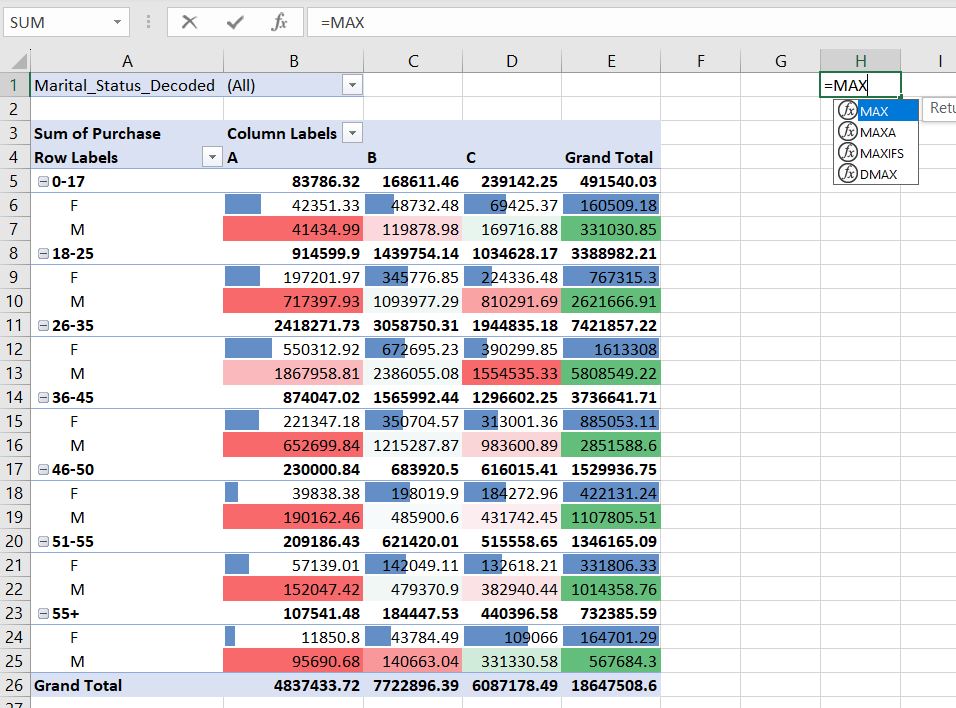This screenshot has height=708, width=956.
Task: Open the Marital_Status_Decoded filter dropdown
Action: pyautogui.click(x=351, y=85)
